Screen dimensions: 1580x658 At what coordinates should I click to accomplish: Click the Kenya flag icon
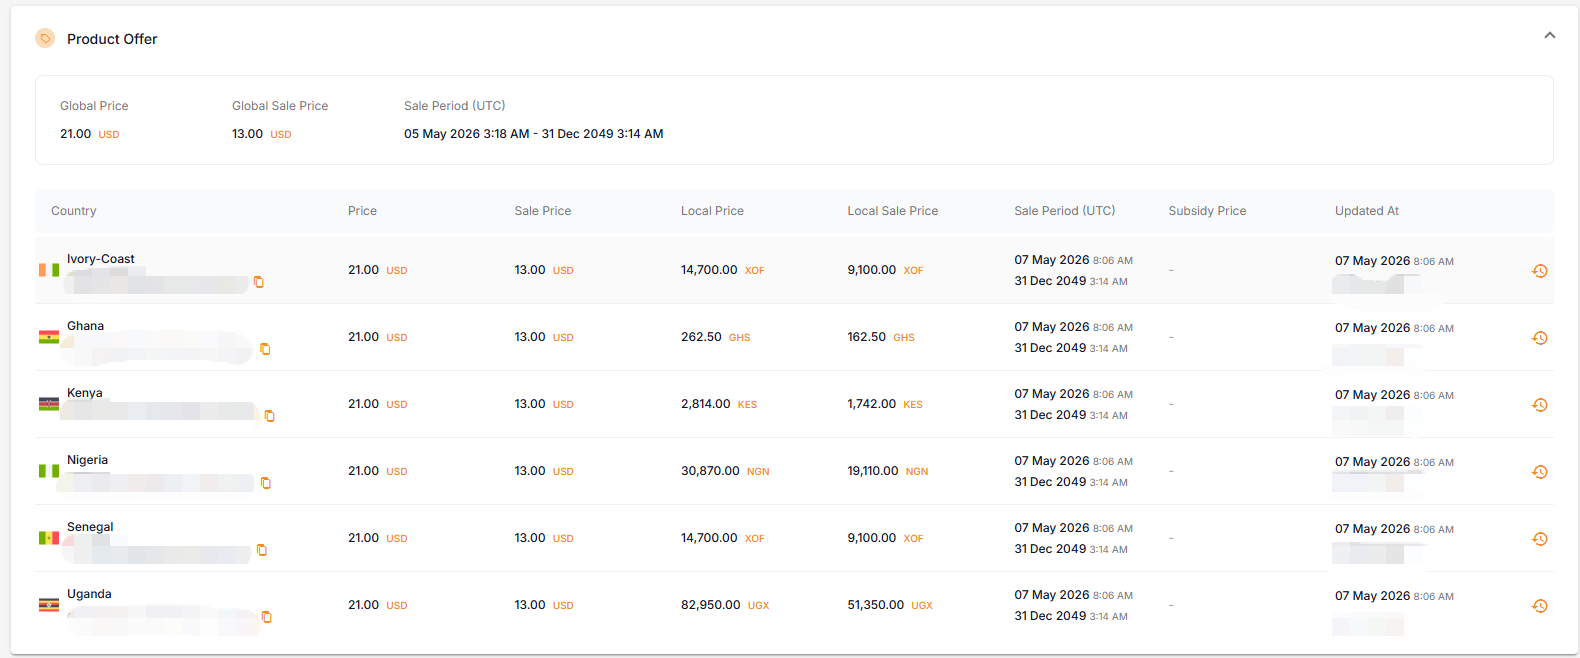[x=49, y=404]
